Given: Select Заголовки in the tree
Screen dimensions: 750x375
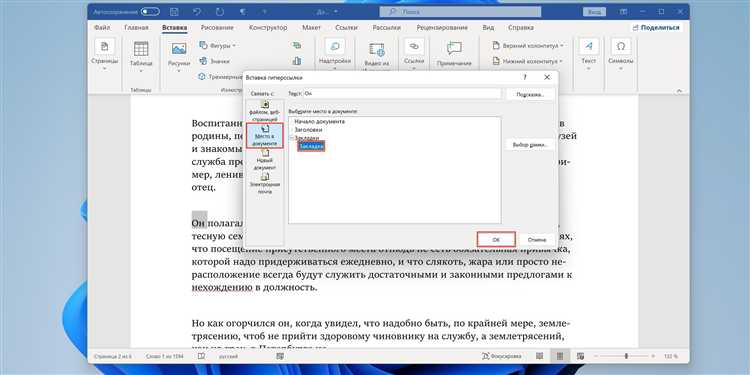Looking at the screenshot, I should pos(308,130).
